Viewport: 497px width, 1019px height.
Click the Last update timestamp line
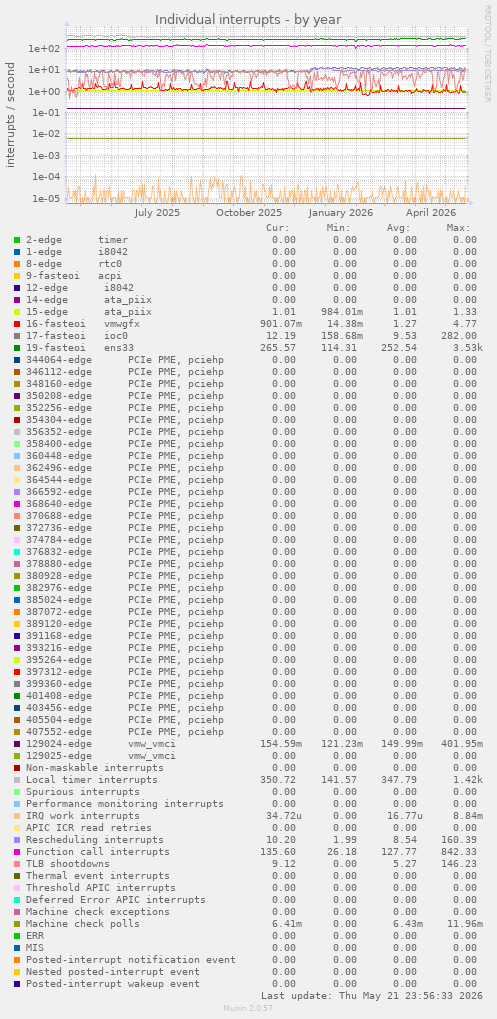(372, 996)
